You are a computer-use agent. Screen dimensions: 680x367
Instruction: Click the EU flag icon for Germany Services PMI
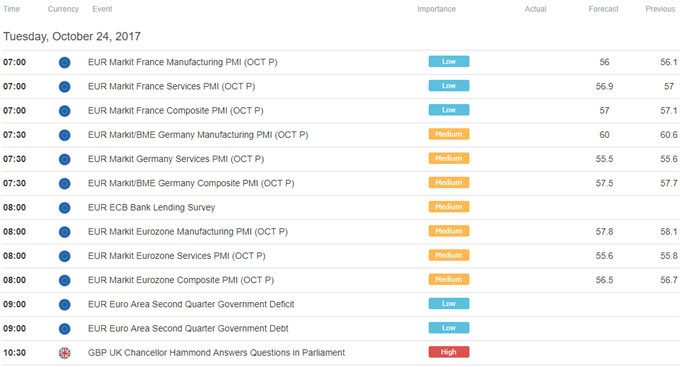(65, 160)
